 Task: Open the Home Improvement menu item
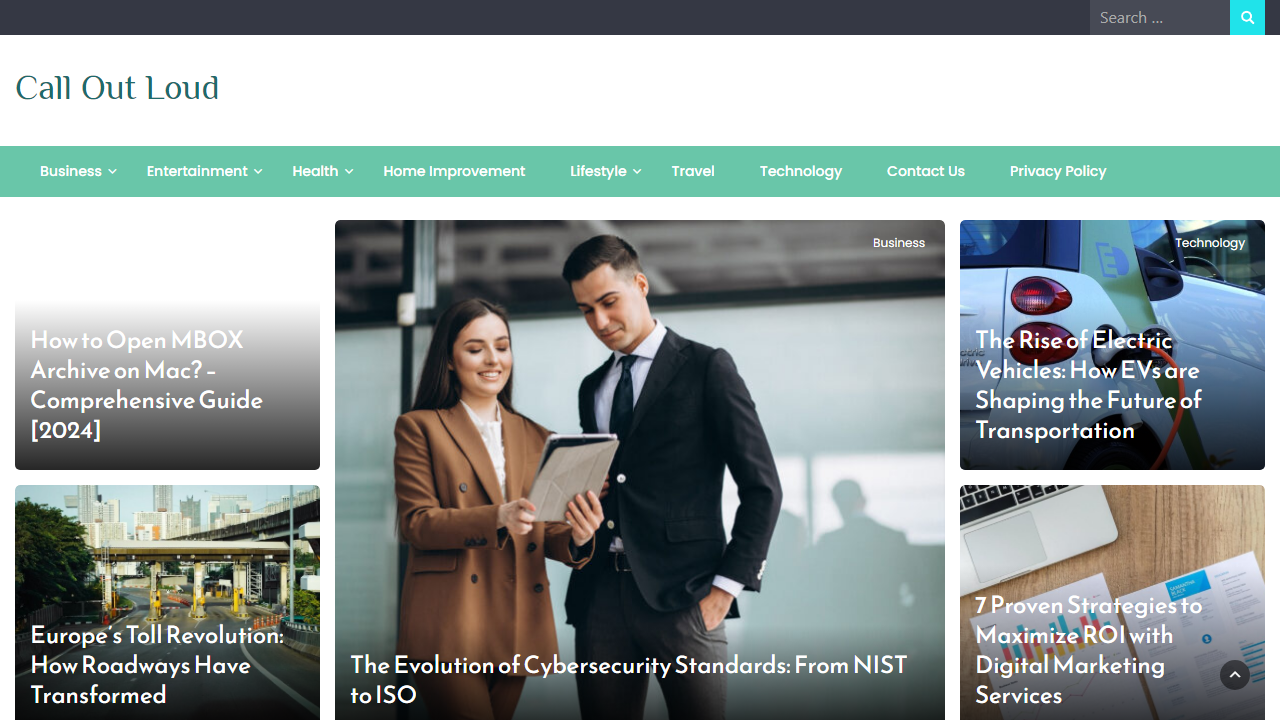pyautogui.click(x=454, y=171)
